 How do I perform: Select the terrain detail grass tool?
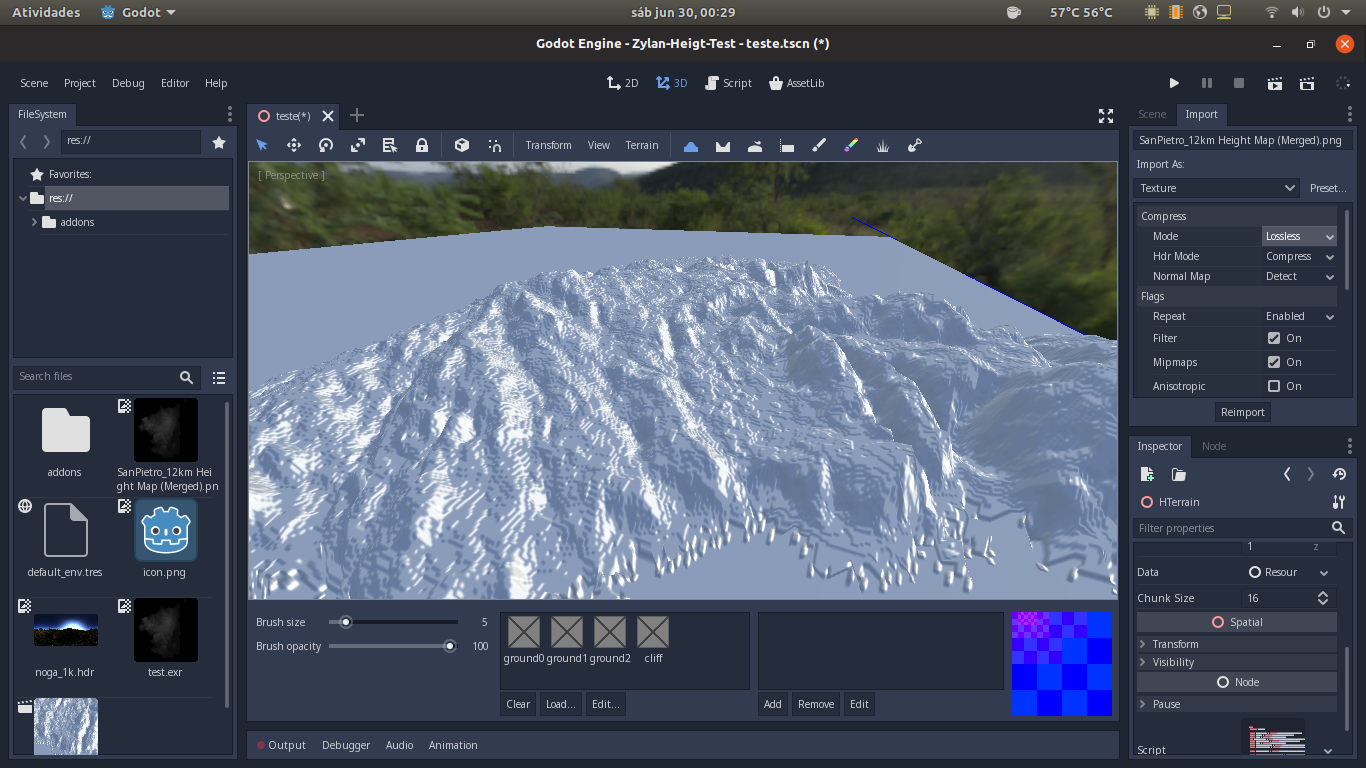pyautogui.click(x=883, y=145)
